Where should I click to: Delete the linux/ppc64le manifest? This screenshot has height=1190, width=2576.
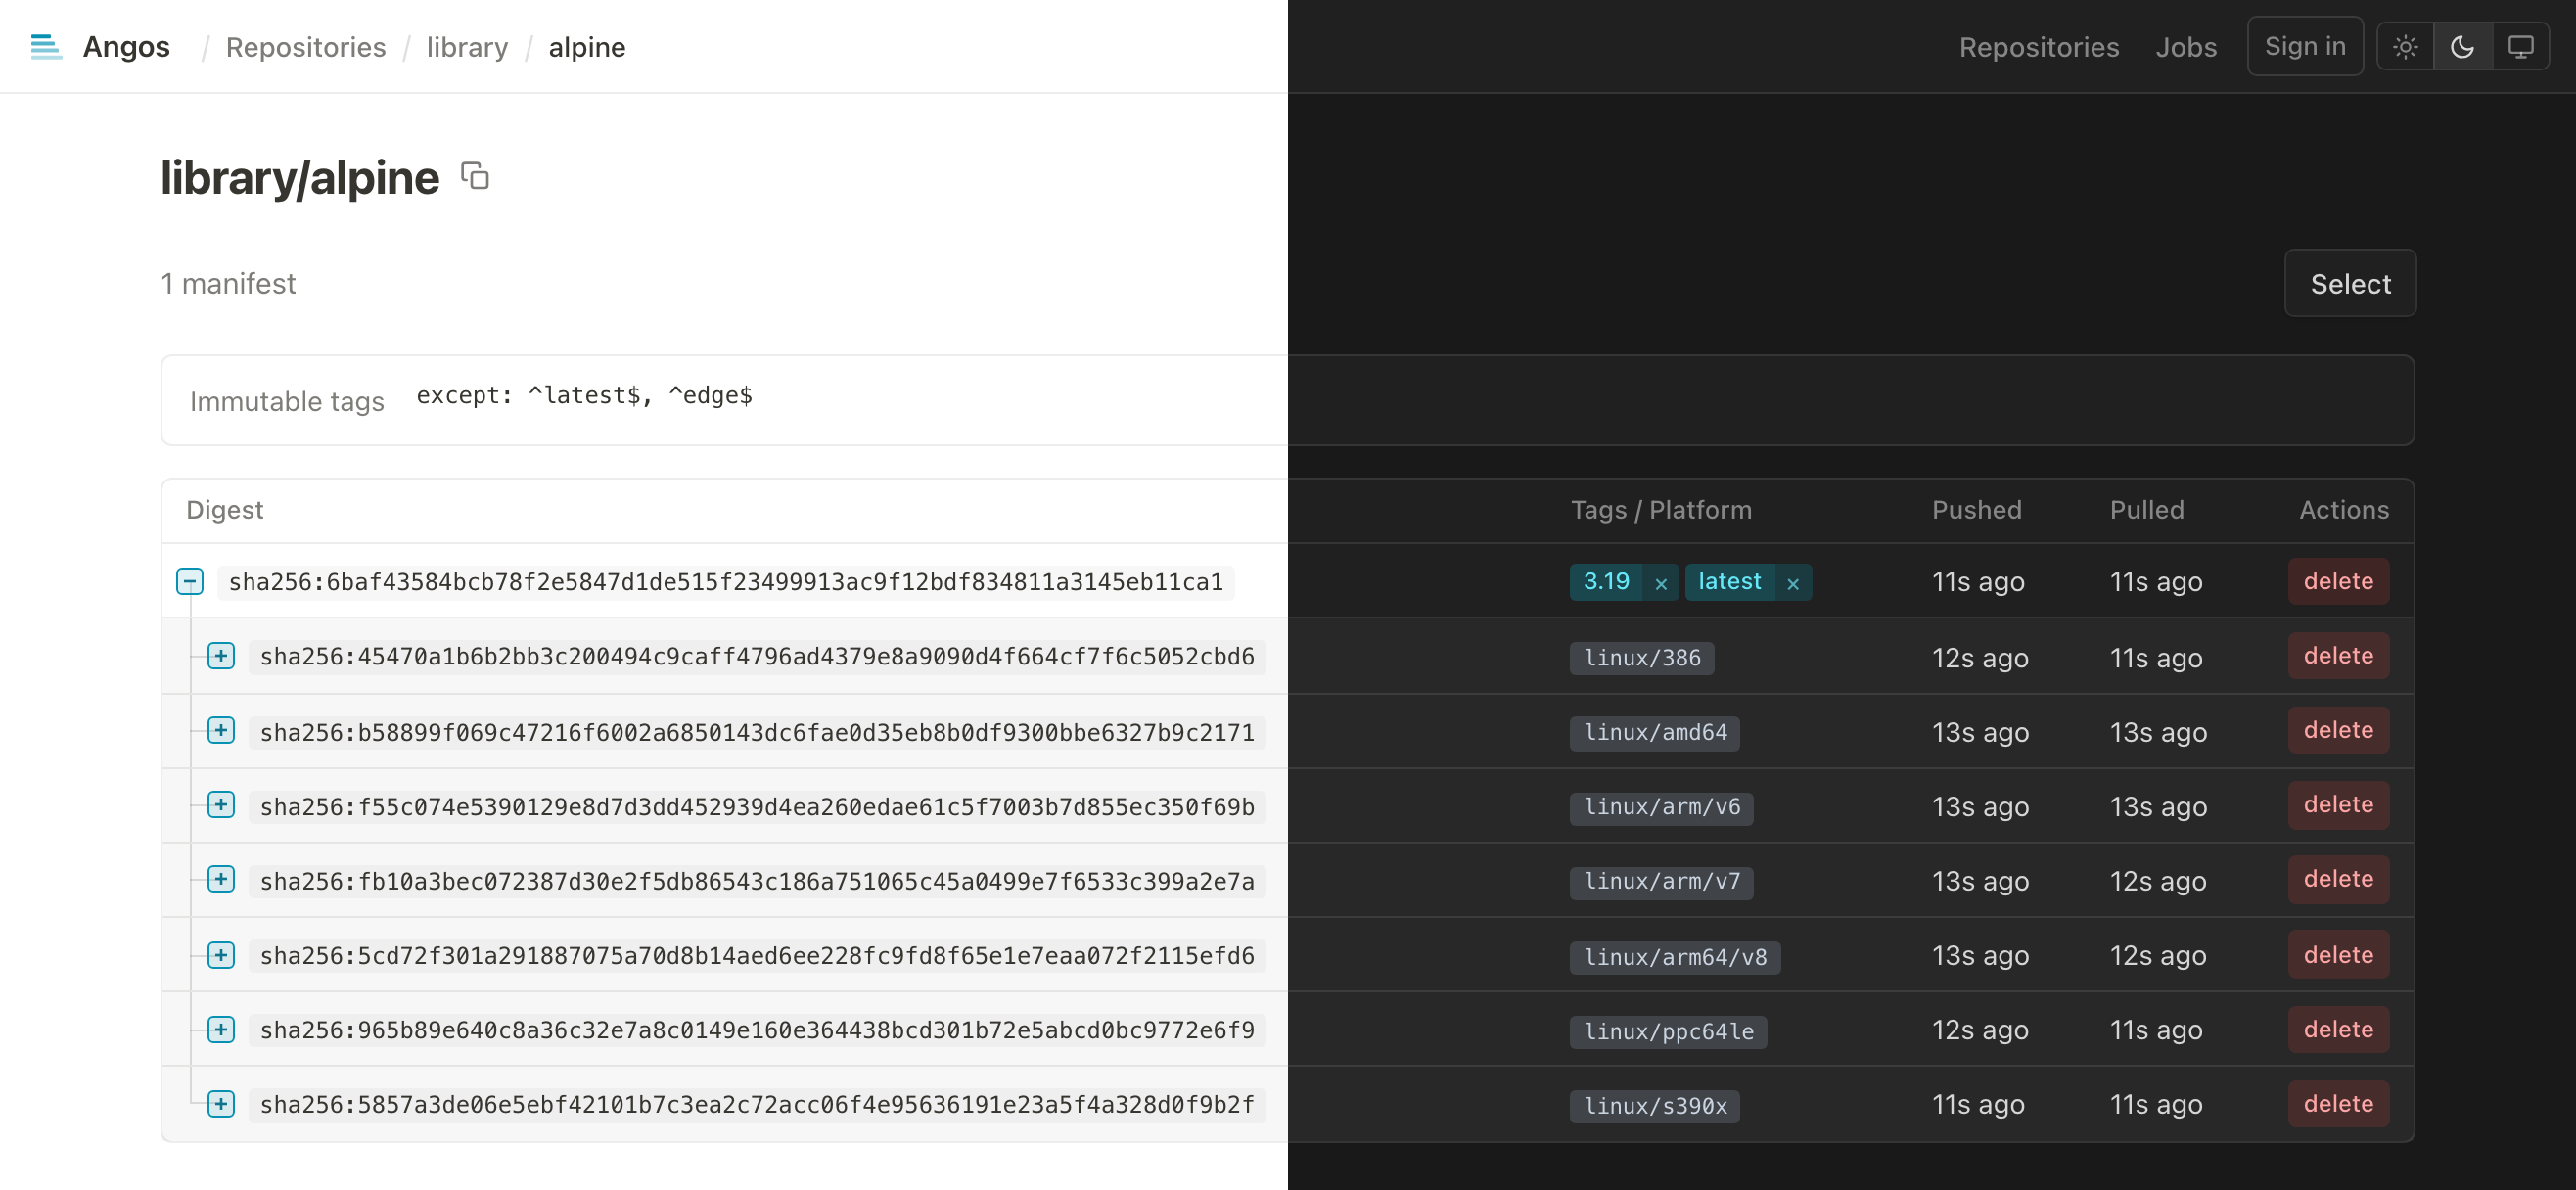[2338, 1029]
